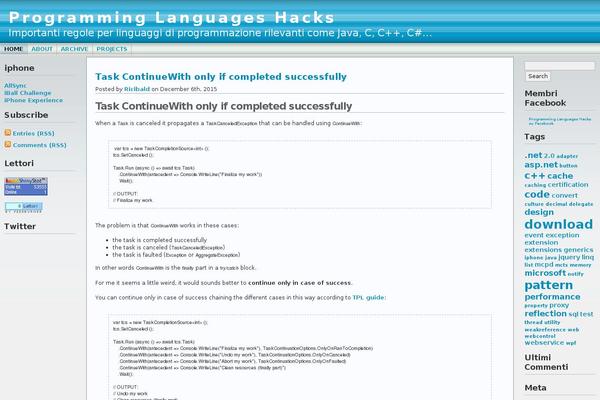Select the cache tag
This screenshot has width=600, height=400.
coord(560,176)
